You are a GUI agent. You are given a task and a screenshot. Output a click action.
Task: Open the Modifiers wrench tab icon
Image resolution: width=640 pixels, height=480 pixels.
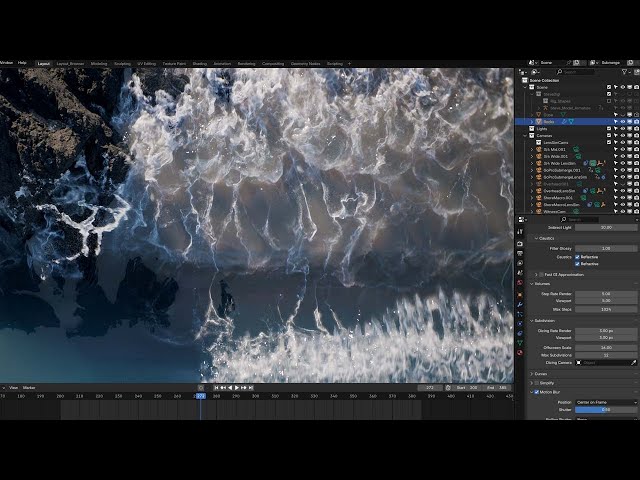pyautogui.click(x=520, y=304)
